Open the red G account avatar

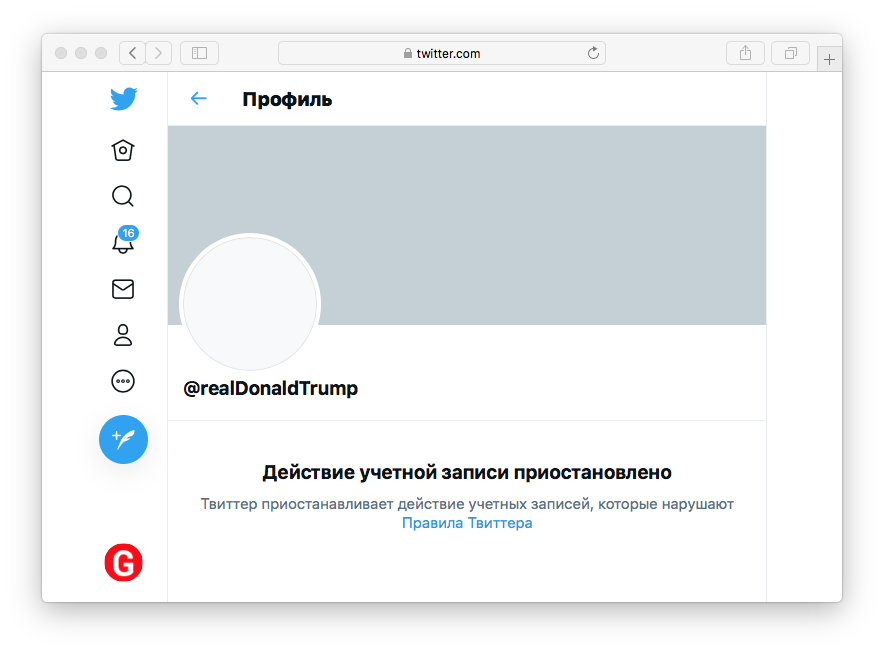coord(123,563)
